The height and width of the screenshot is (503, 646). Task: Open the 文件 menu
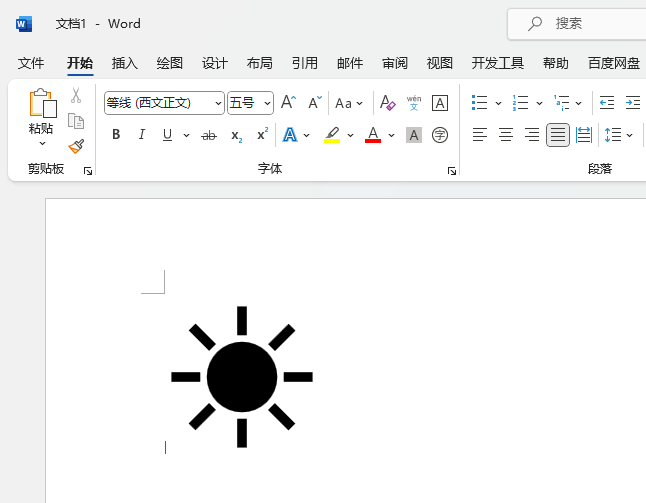pyautogui.click(x=31, y=63)
